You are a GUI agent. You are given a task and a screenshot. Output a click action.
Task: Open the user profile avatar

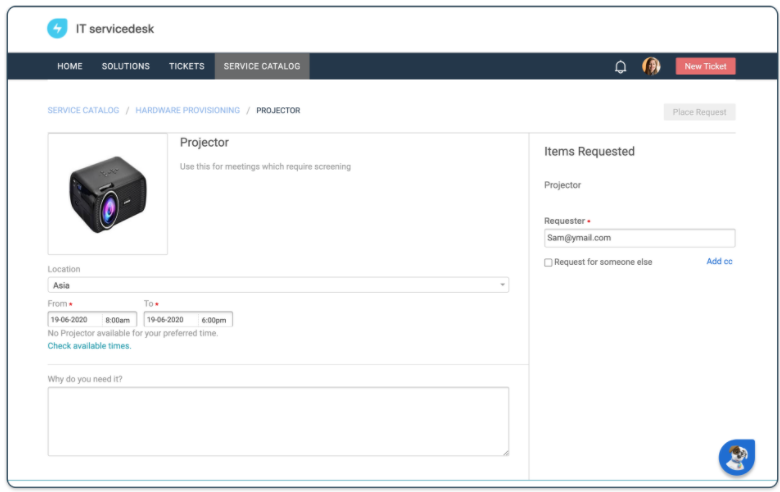tap(651, 67)
